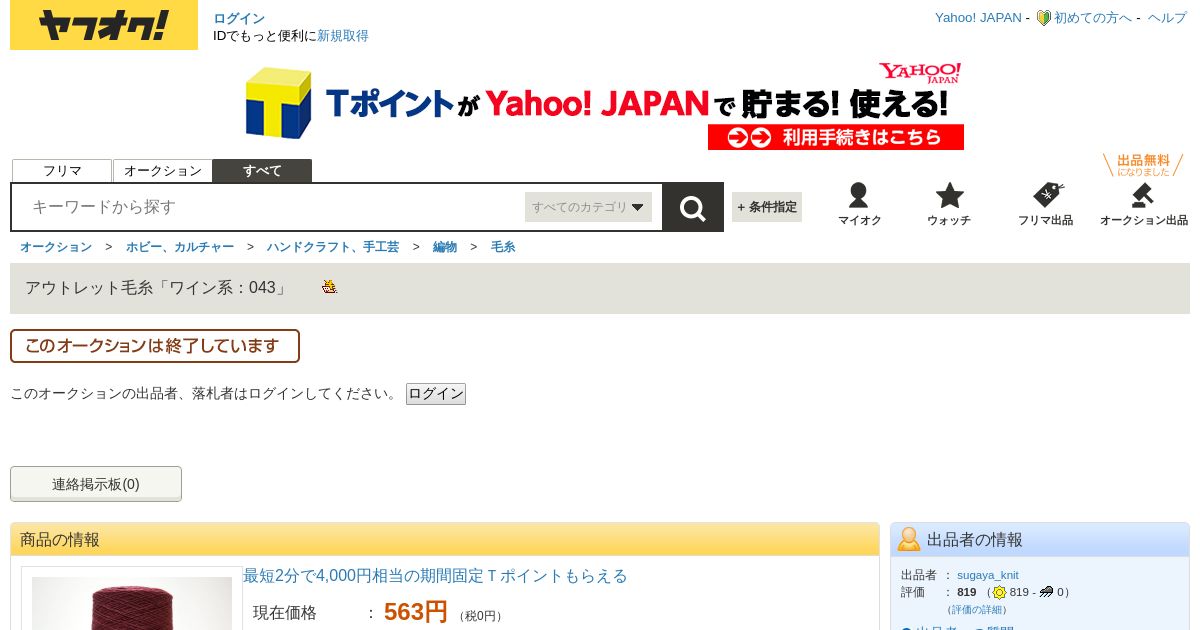
Task: Select the フリマ tab
Action: (x=62, y=171)
